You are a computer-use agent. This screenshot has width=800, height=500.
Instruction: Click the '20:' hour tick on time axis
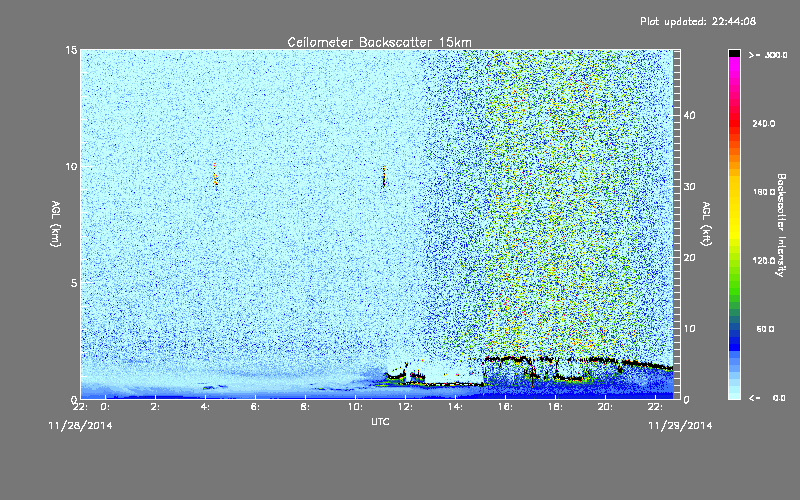point(606,407)
